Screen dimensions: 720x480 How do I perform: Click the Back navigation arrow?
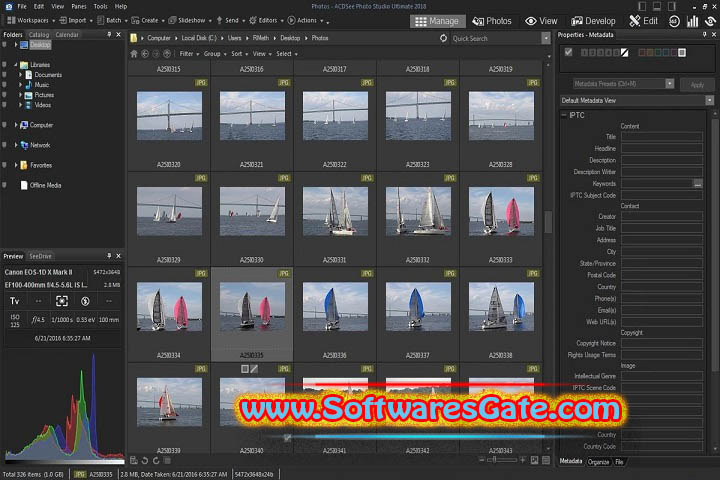145,54
